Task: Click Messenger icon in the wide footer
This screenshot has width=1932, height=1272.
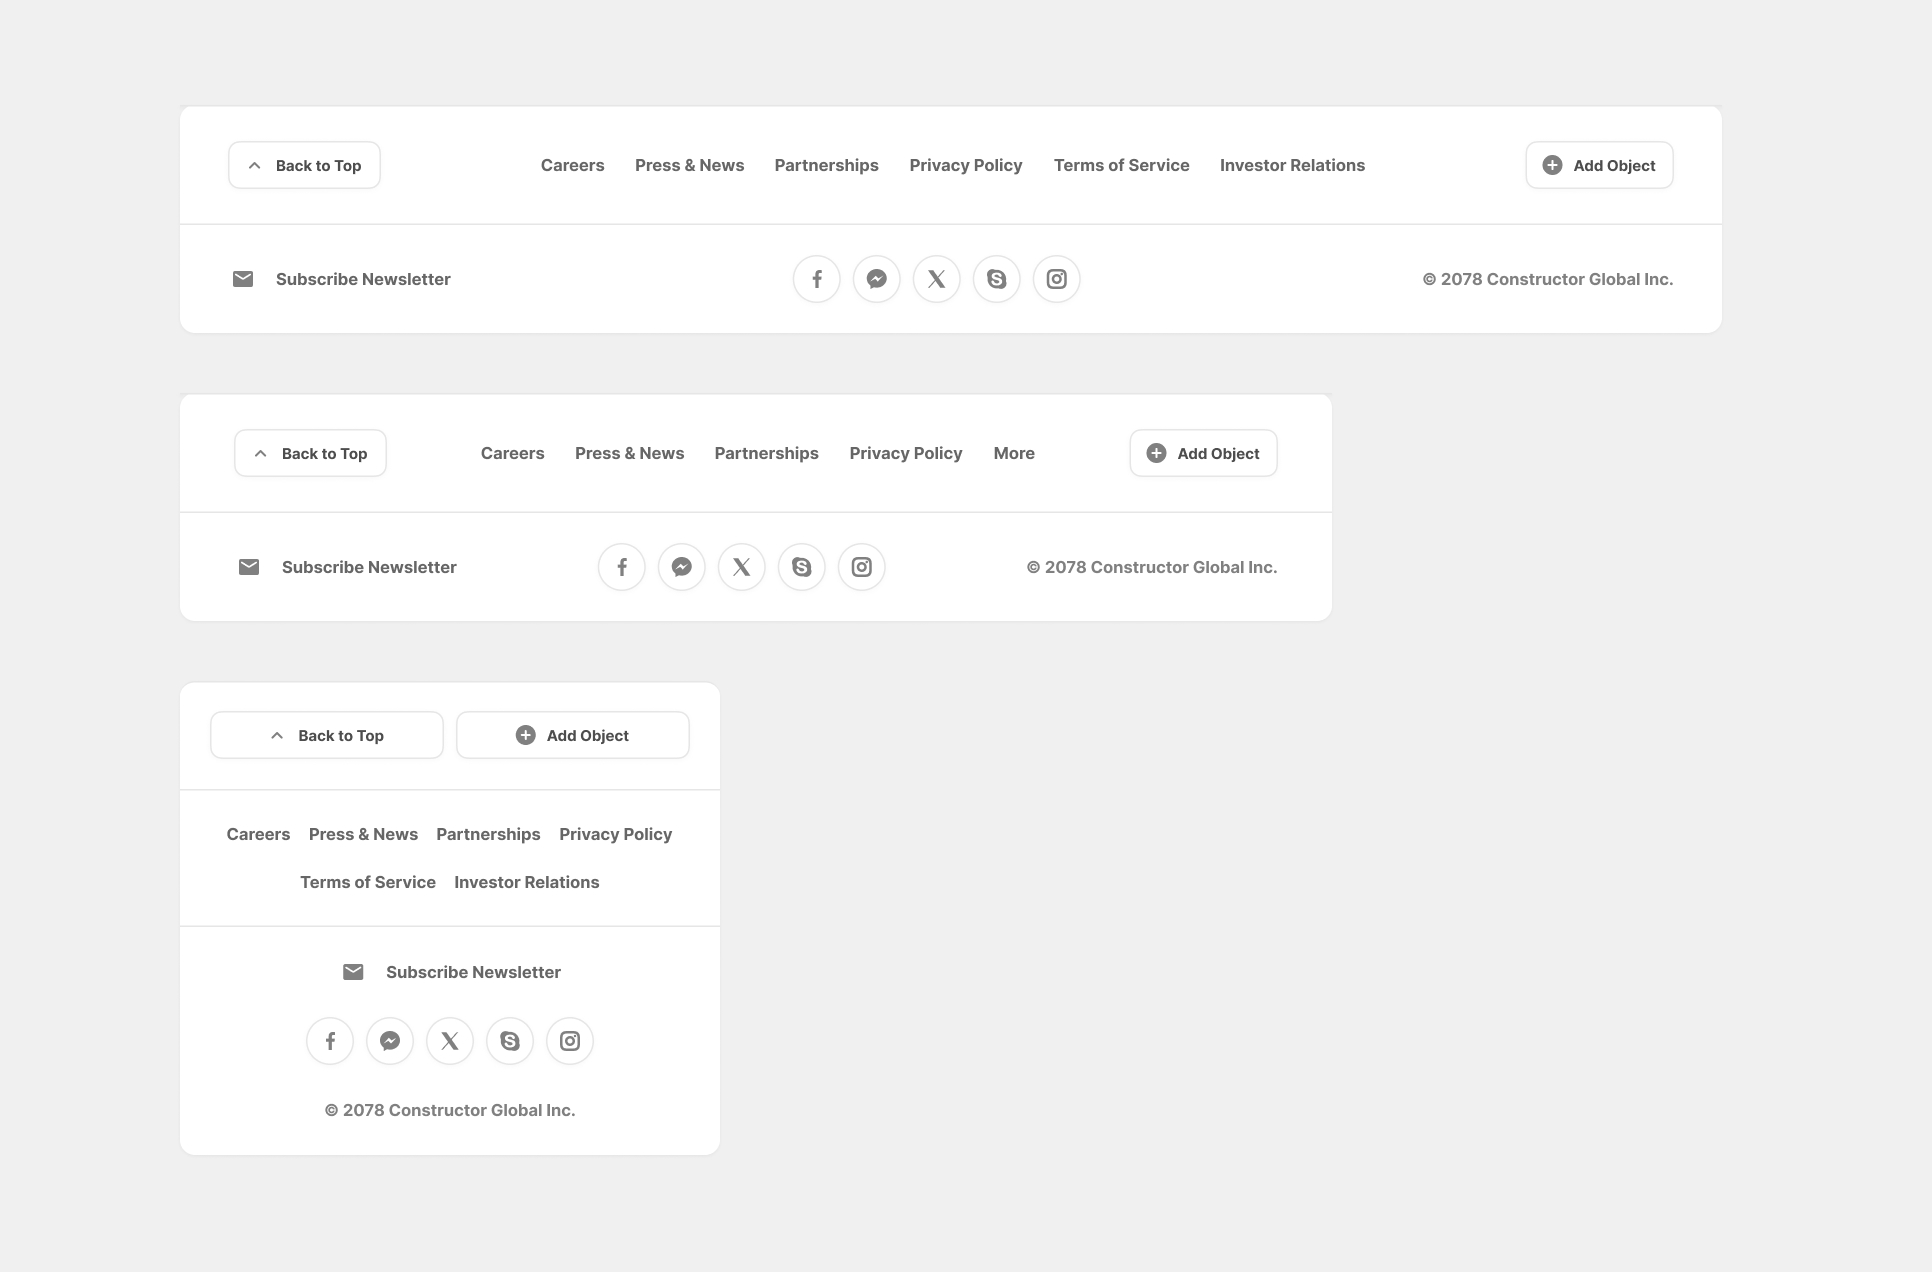Action: click(877, 279)
